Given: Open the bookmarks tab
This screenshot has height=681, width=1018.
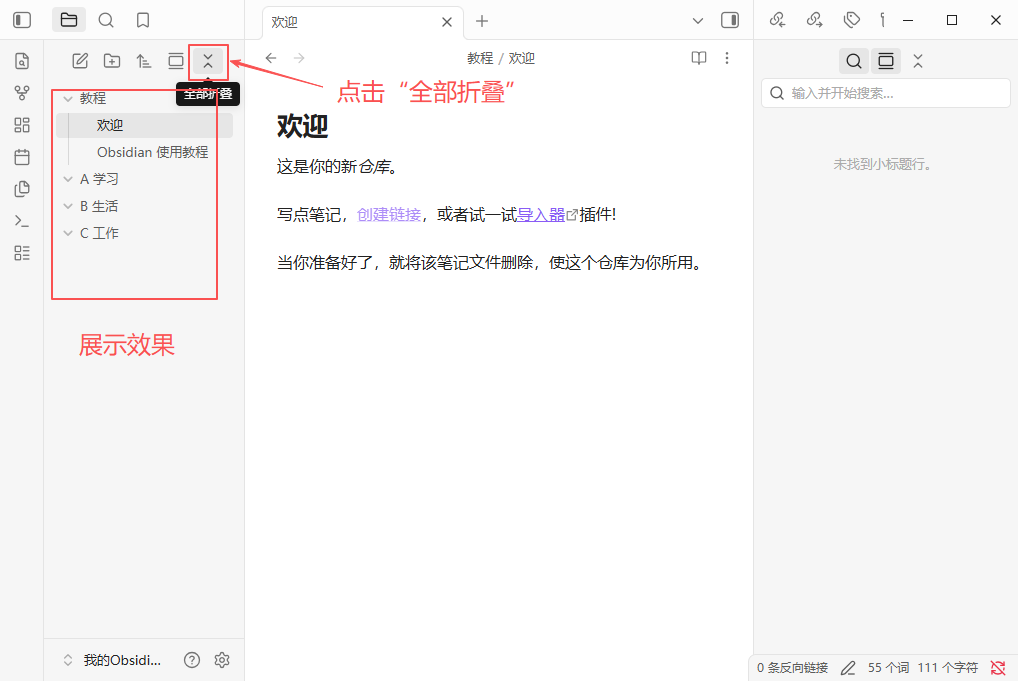Looking at the screenshot, I should click(143, 20).
